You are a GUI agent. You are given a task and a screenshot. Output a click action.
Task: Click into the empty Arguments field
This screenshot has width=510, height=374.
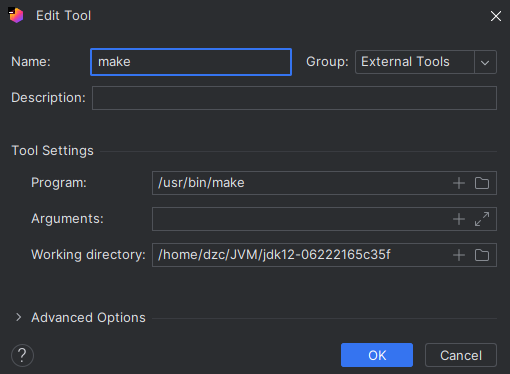302,219
